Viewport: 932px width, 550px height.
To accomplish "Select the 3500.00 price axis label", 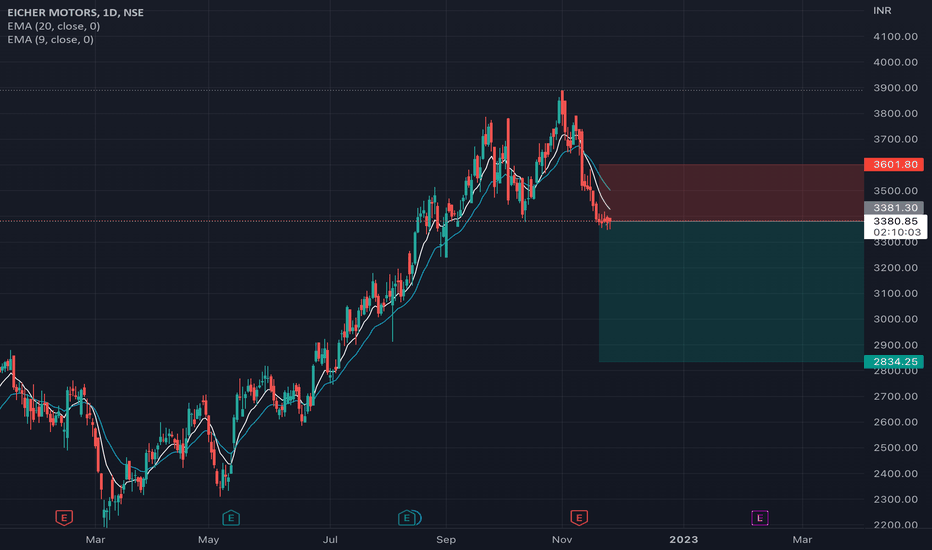I will (895, 191).
